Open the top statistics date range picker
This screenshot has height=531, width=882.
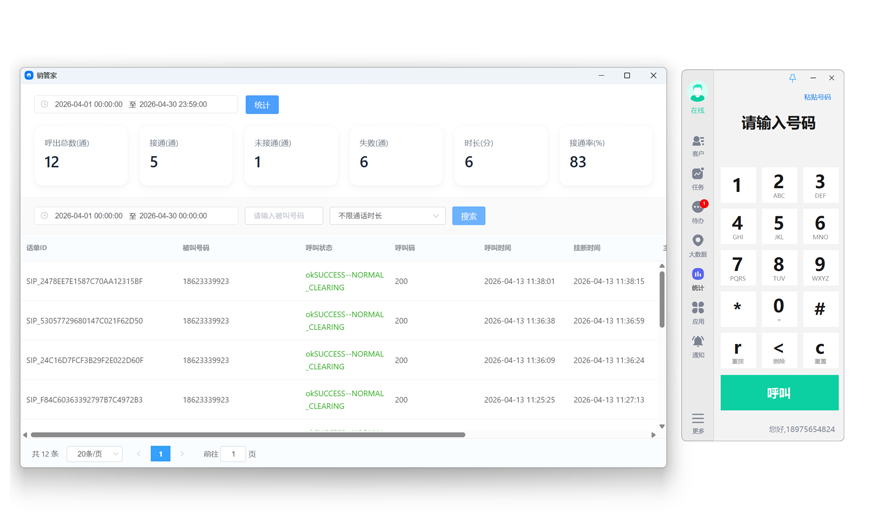[x=136, y=105]
